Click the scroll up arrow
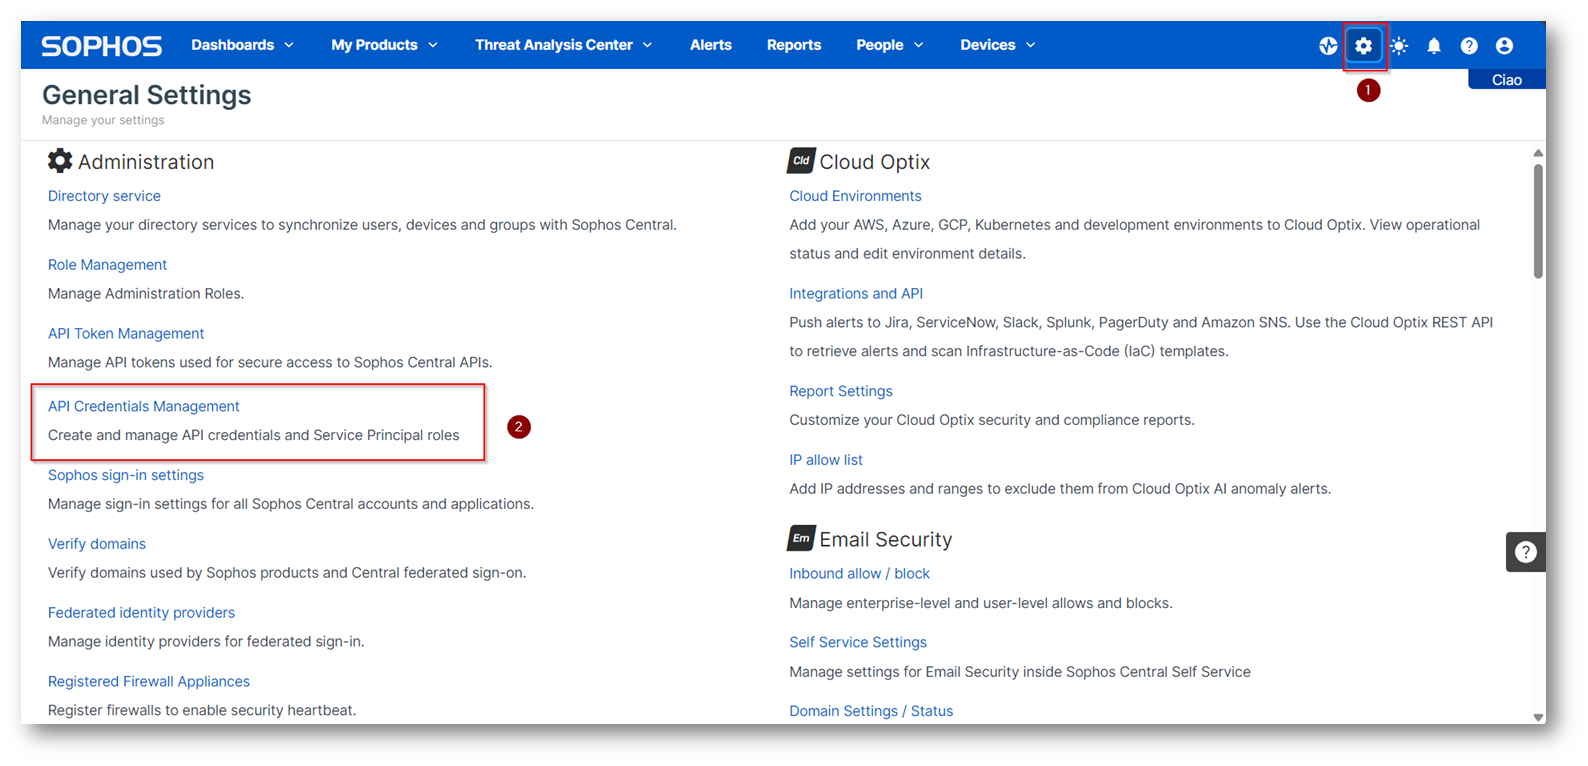 pyautogui.click(x=1538, y=153)
